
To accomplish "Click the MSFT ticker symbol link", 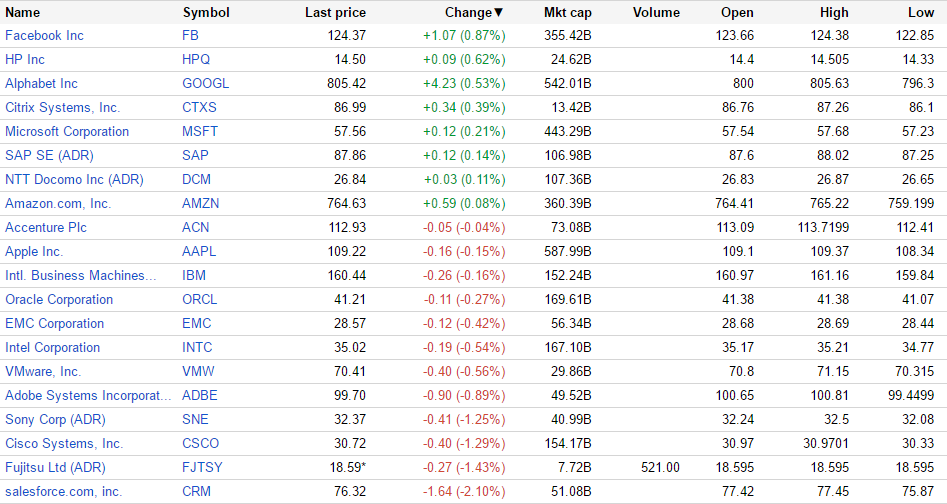I will [x=200, y=132].
